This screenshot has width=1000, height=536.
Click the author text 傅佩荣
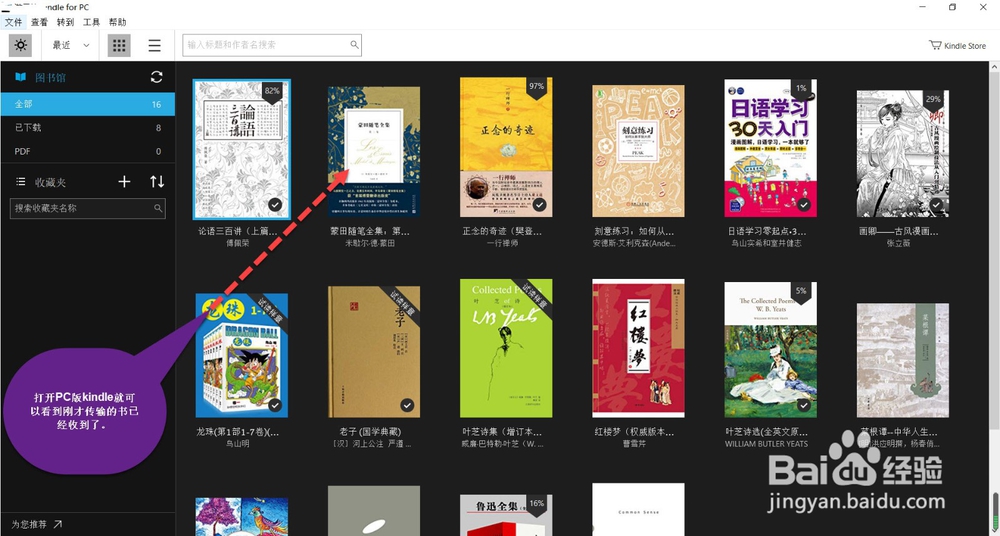[237, 243]
